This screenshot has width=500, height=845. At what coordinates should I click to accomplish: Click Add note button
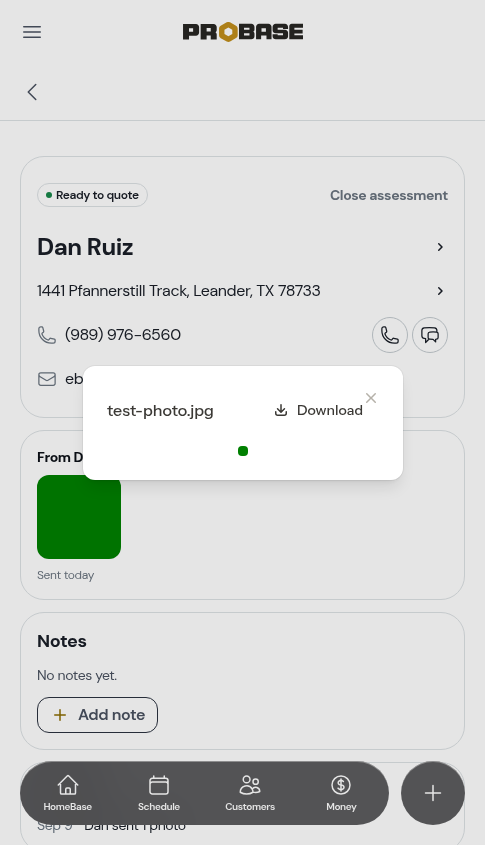point(98,715)
